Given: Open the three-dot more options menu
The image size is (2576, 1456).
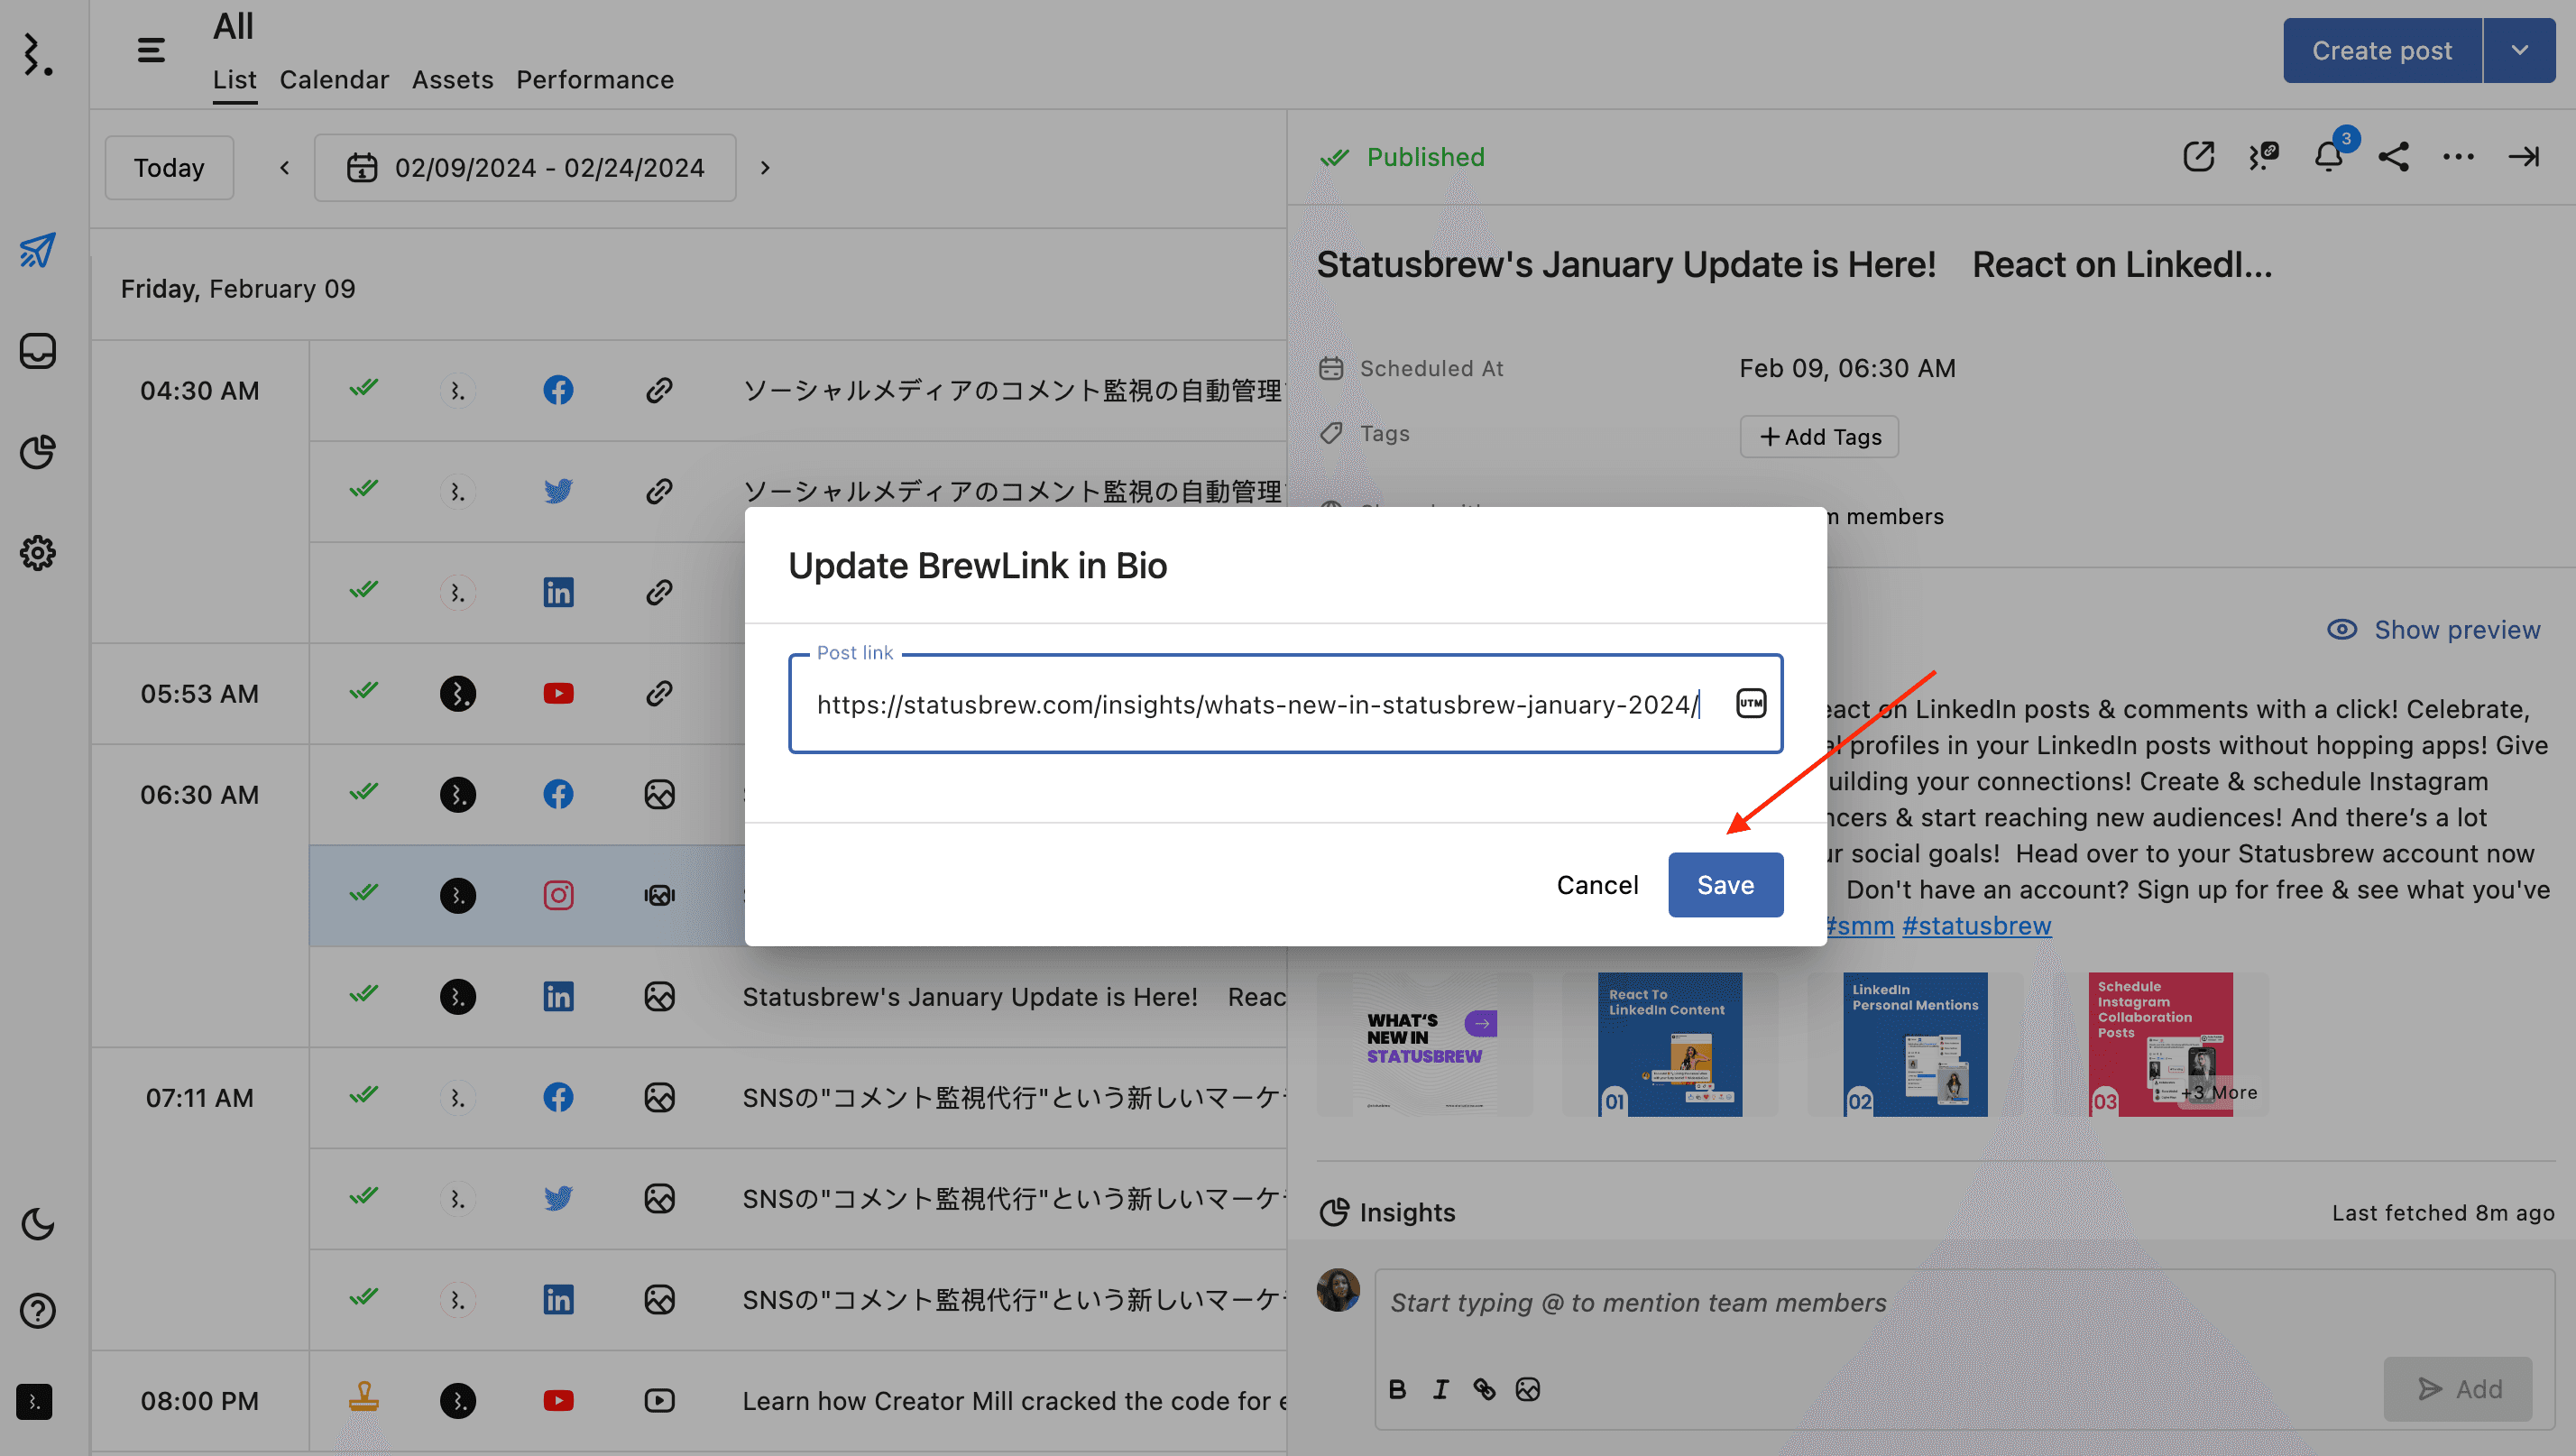Looking at the screenshot, I should coord(2459,157).
